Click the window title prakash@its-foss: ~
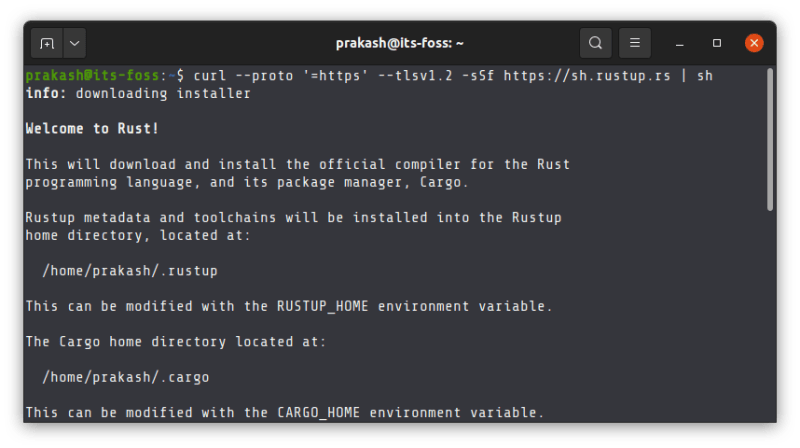 399,43
